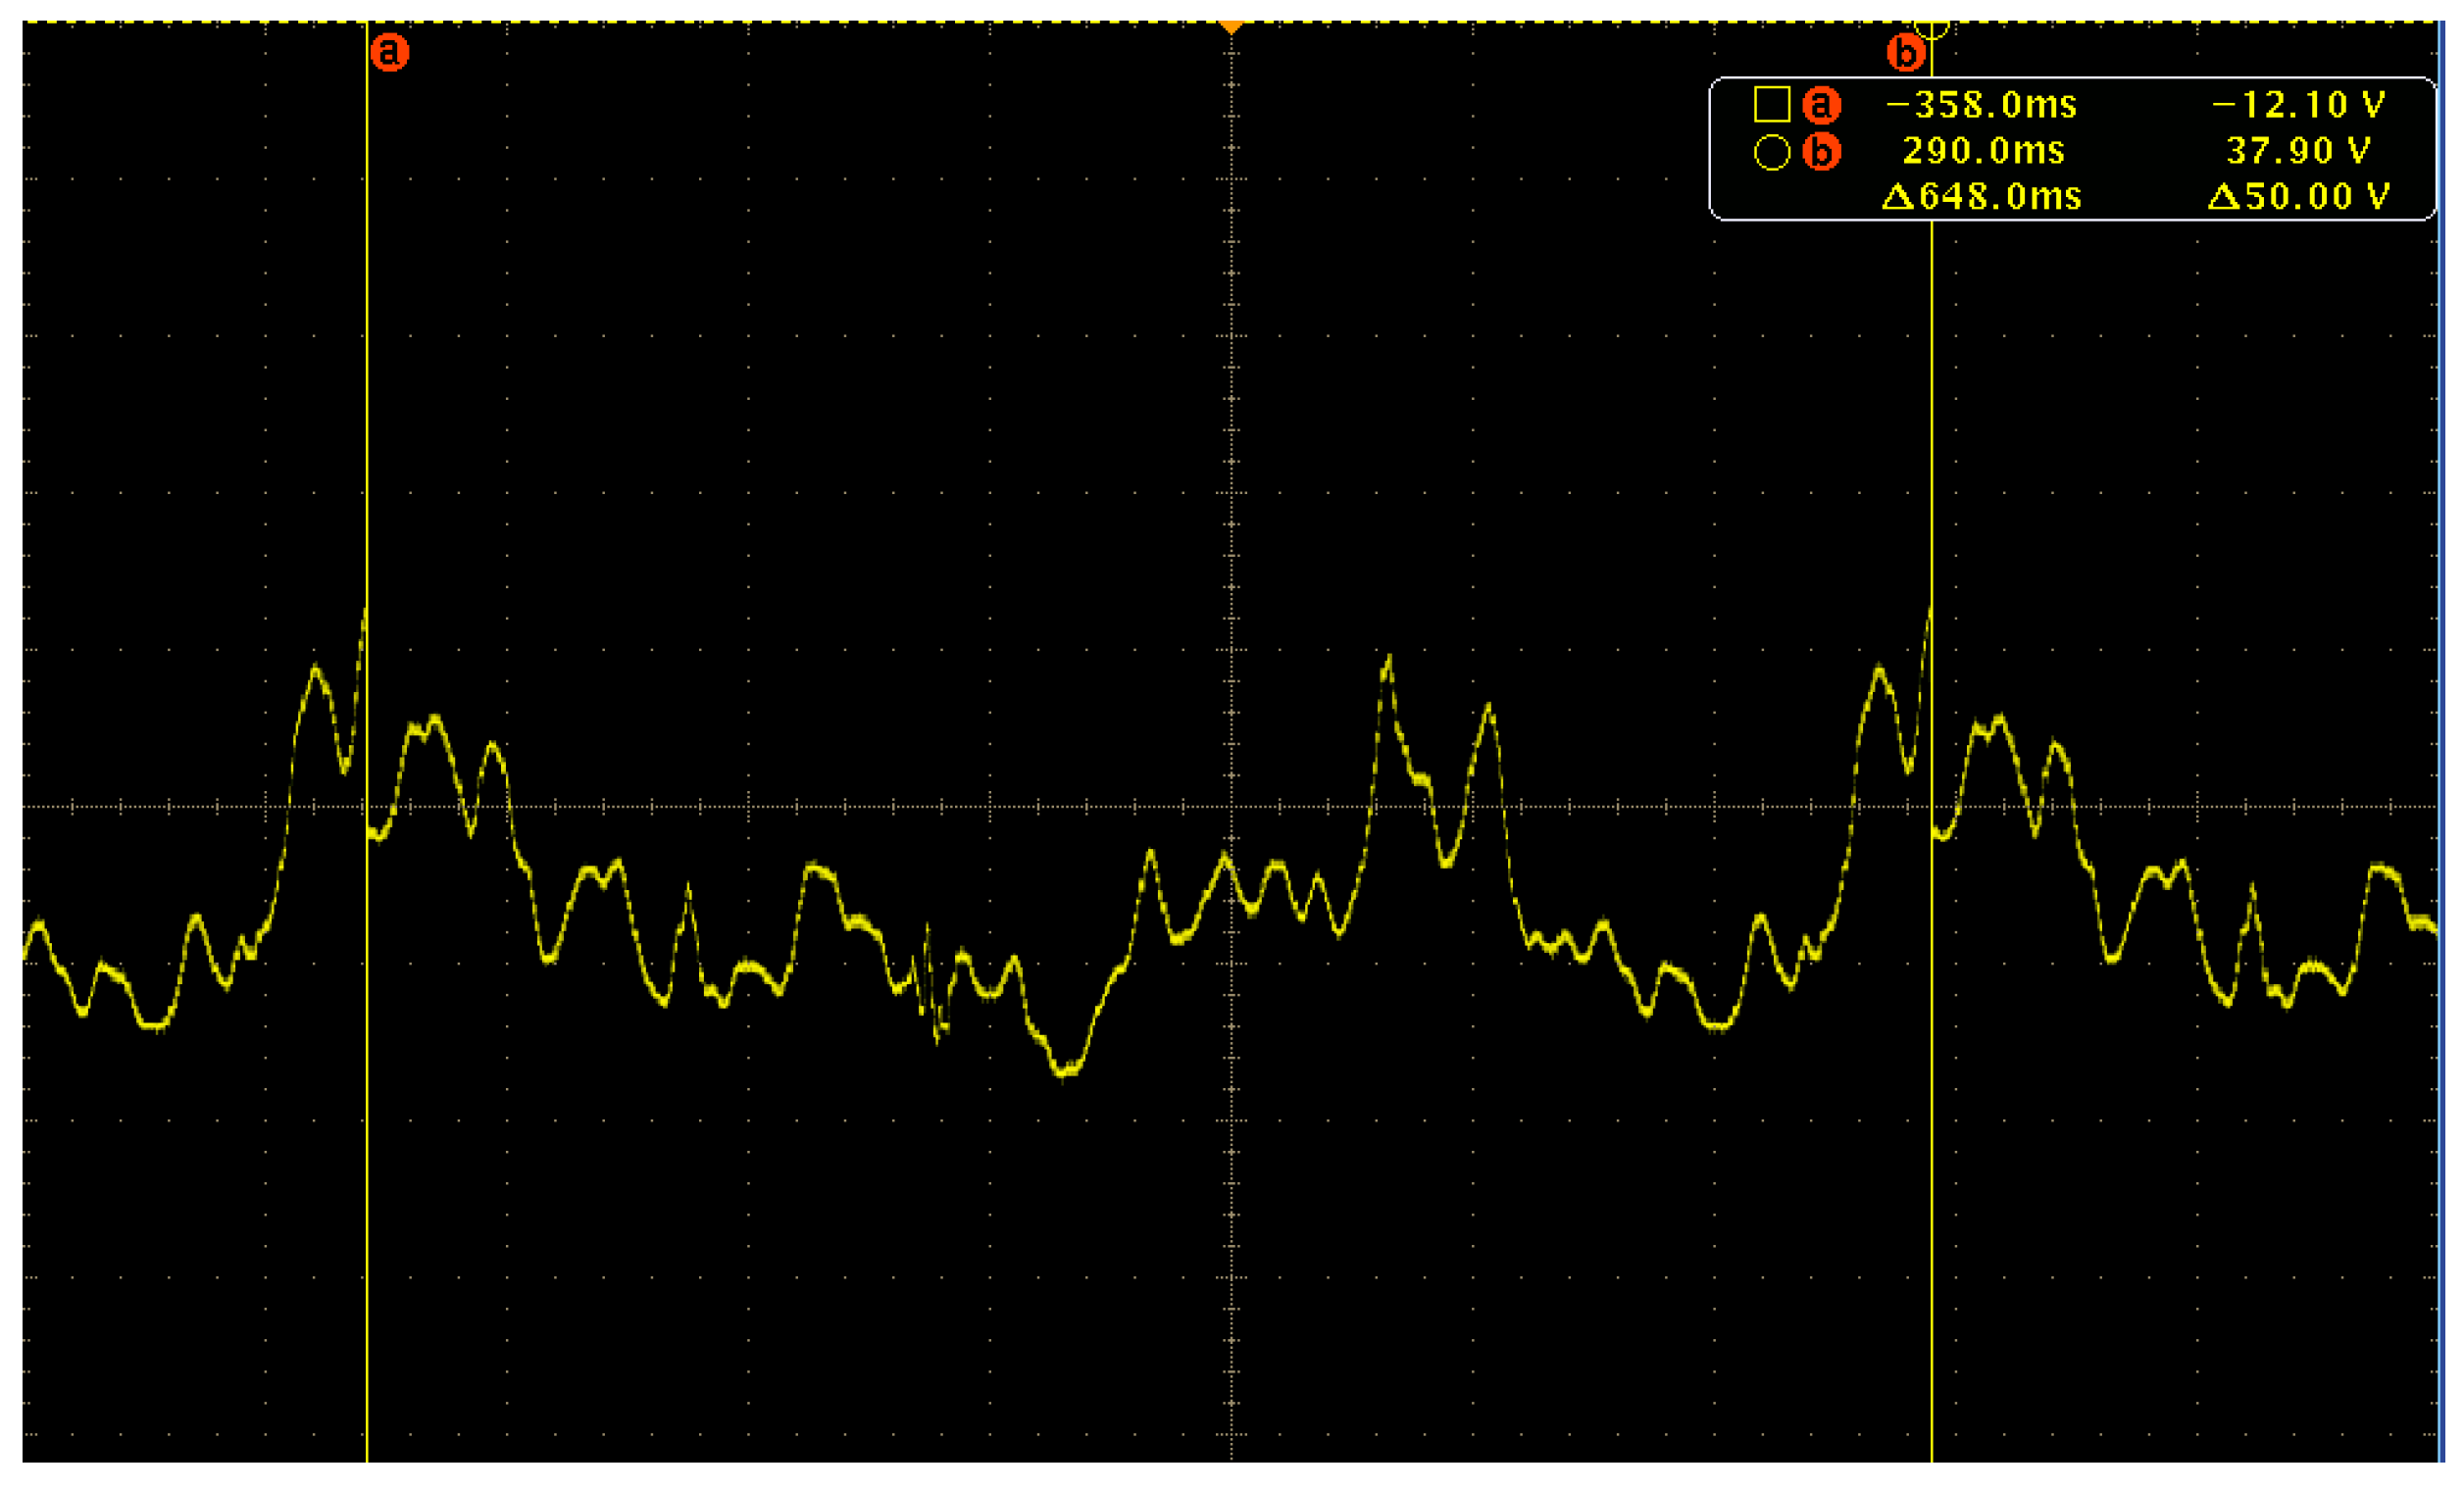Click the round cursor b symbol in readout
The image size is (2464, 1490).
click(1771, 152)
